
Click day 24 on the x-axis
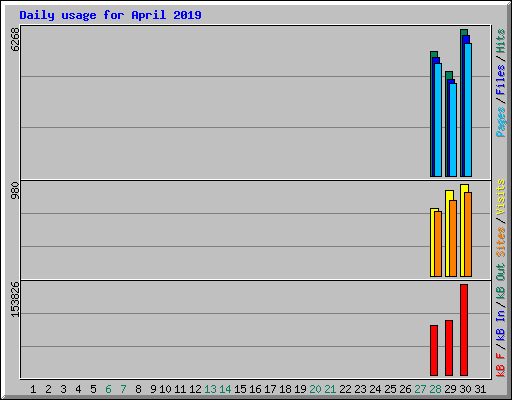pos(375,389)
